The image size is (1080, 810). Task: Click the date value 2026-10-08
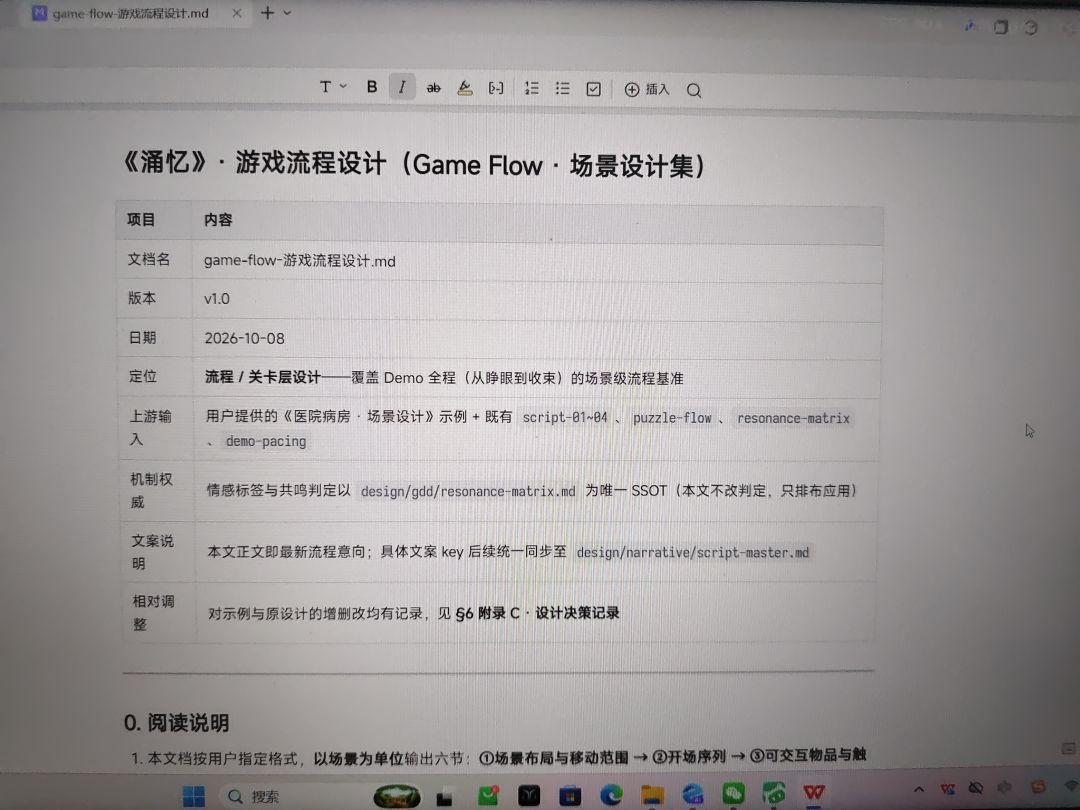click(x=245, y=338)
